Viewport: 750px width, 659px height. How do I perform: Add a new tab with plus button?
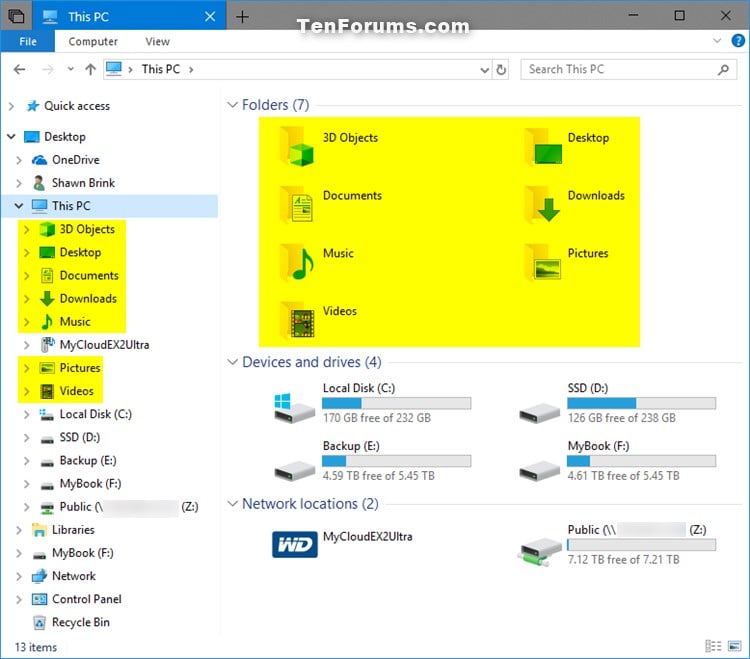[x=243, y=17]
